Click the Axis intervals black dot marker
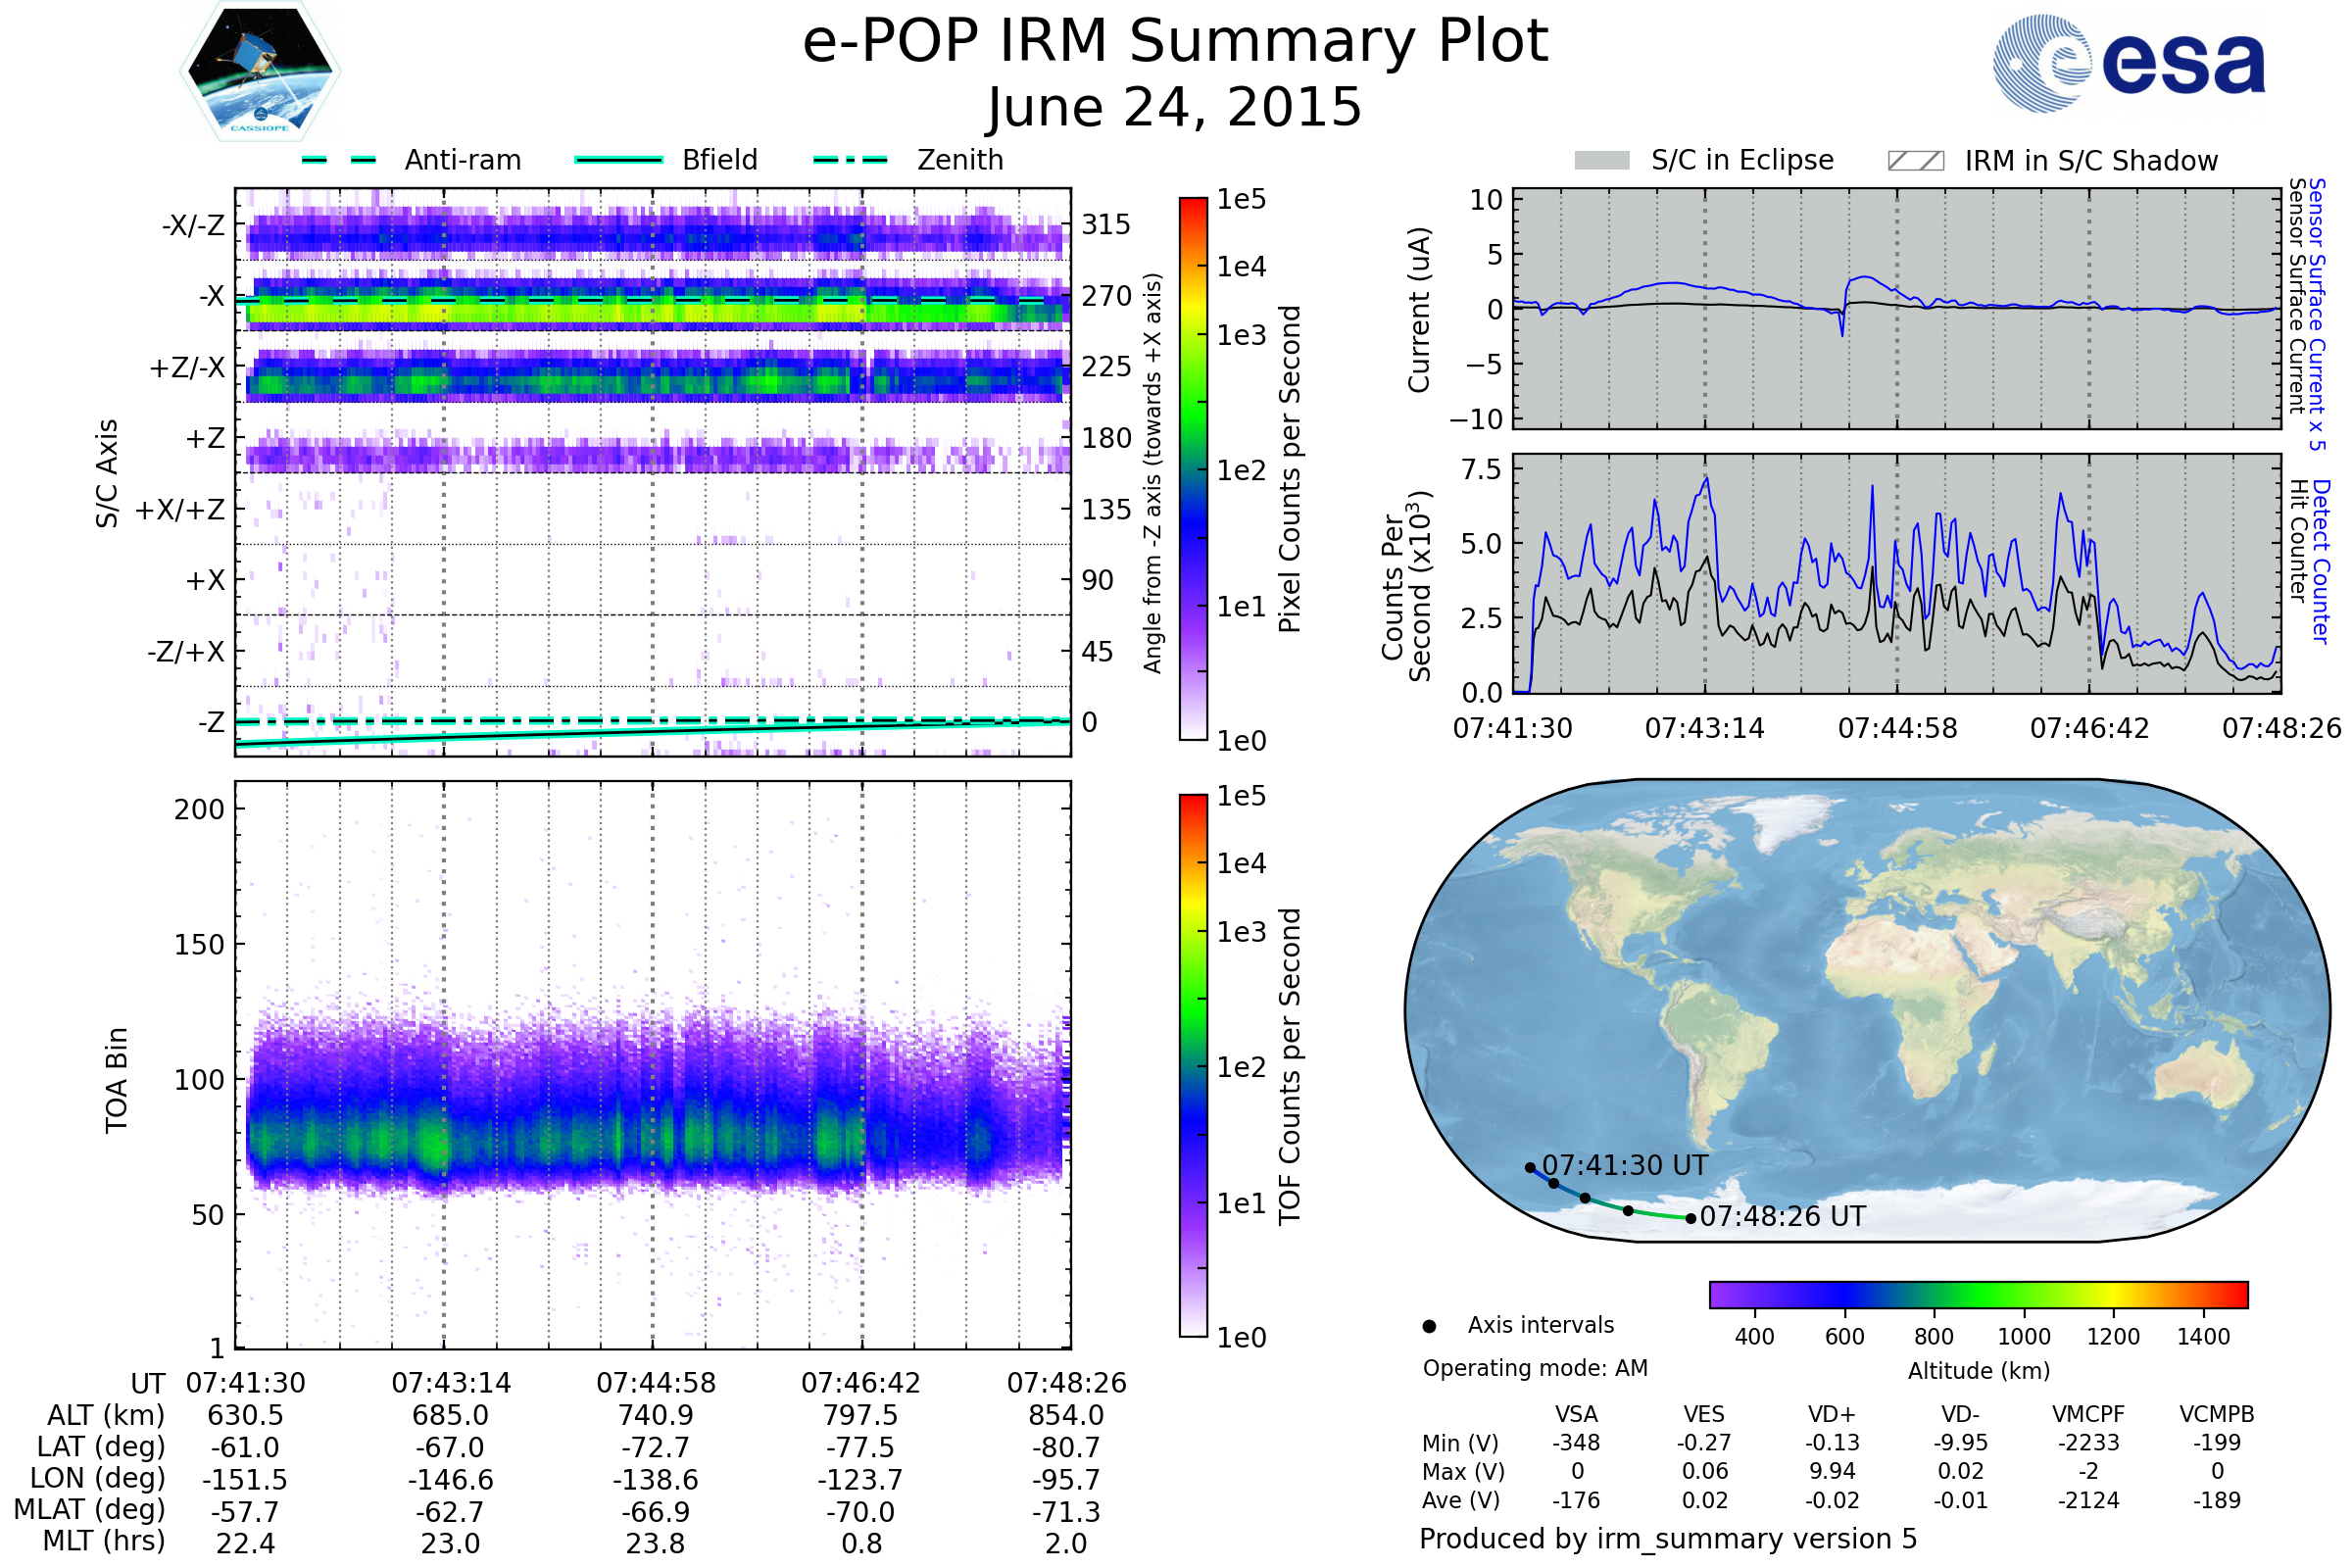This screenshot has width=2352, height=1568. click(x=1429, y=1326)
